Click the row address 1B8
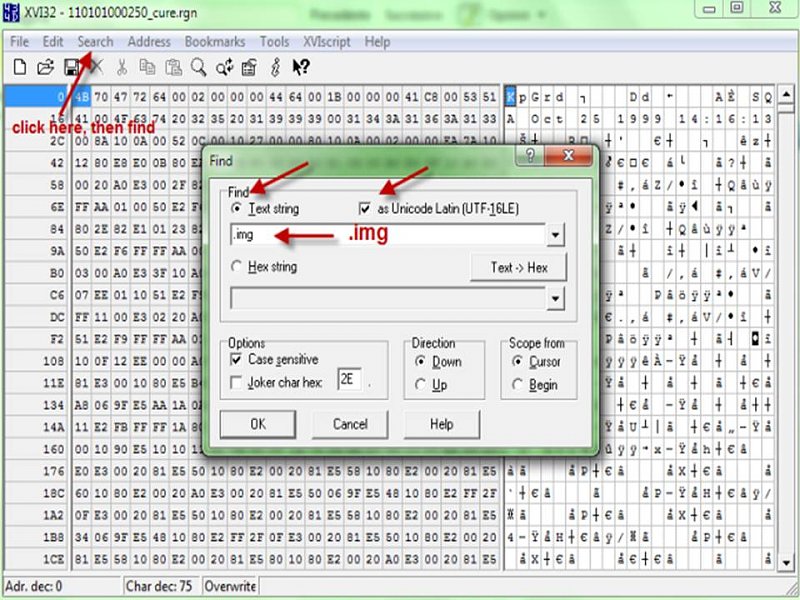Viewport: 800px width, 600px height. pos(53,538)
